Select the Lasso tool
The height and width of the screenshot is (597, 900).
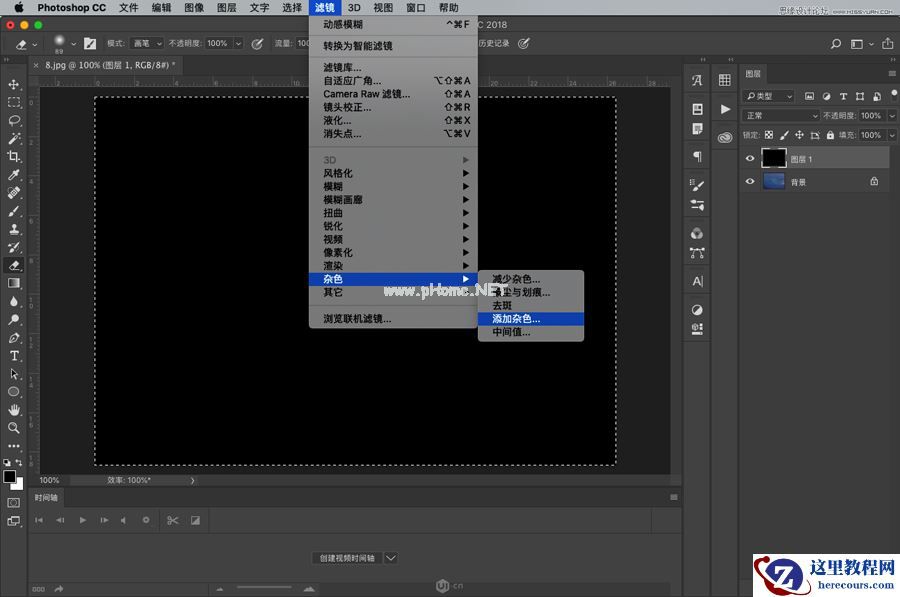point(14,120)
